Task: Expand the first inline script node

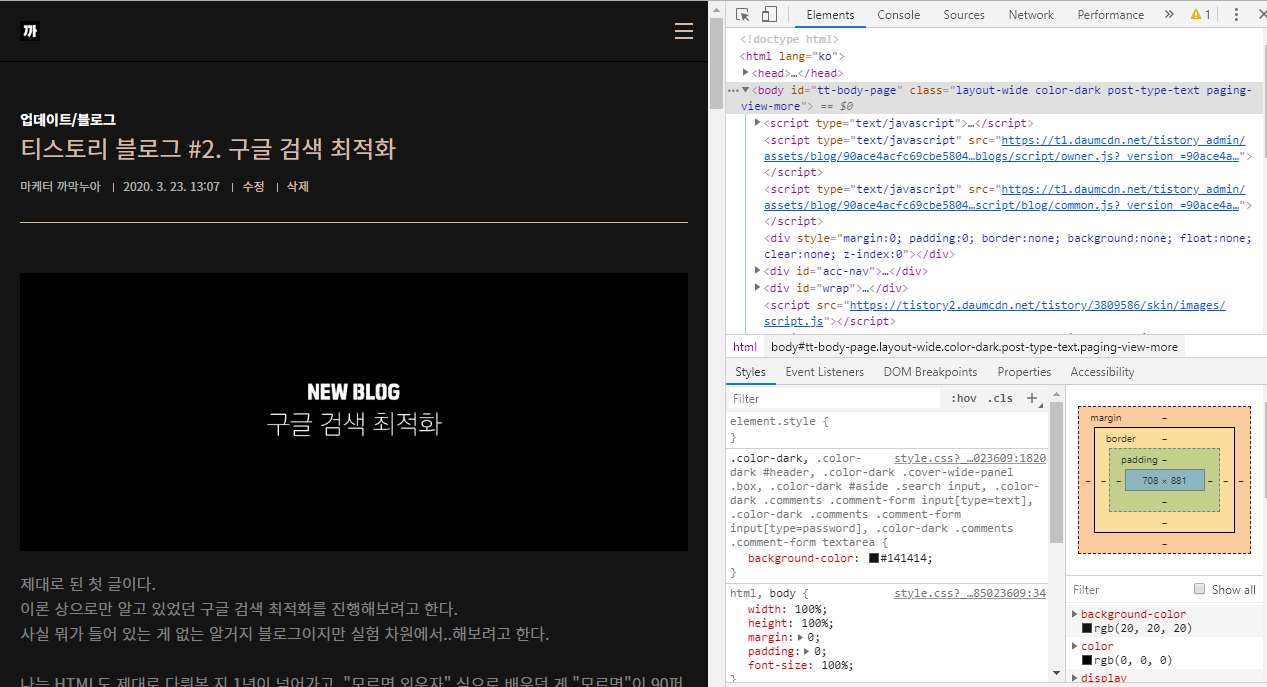Action: click(x=758, y=123)
